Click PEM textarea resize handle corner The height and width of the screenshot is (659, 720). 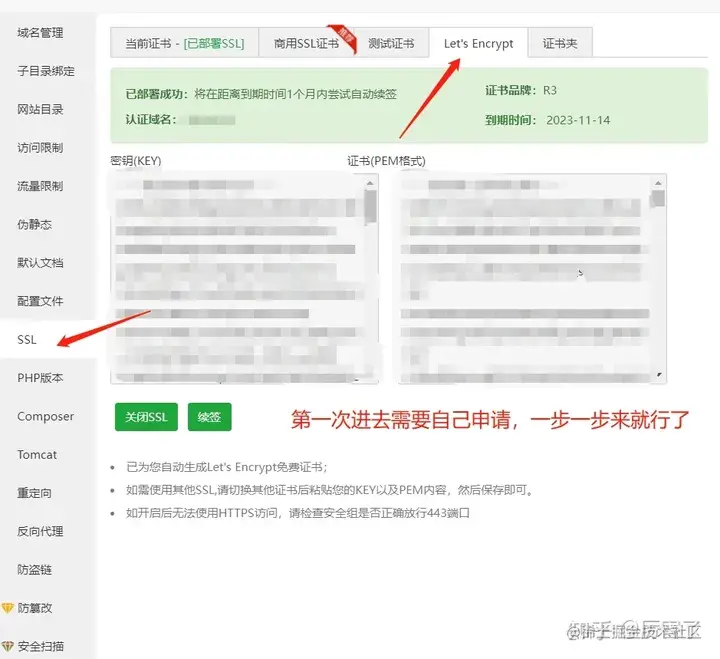[x=660, y=375]
